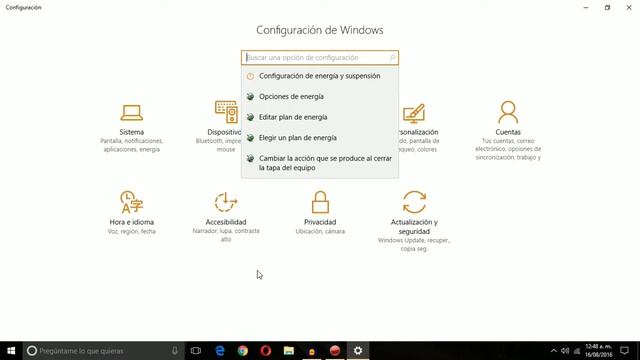Click the Actualización y seguridad label
Image resolution: width=640 pixels, height=360 pixels.
414,227
